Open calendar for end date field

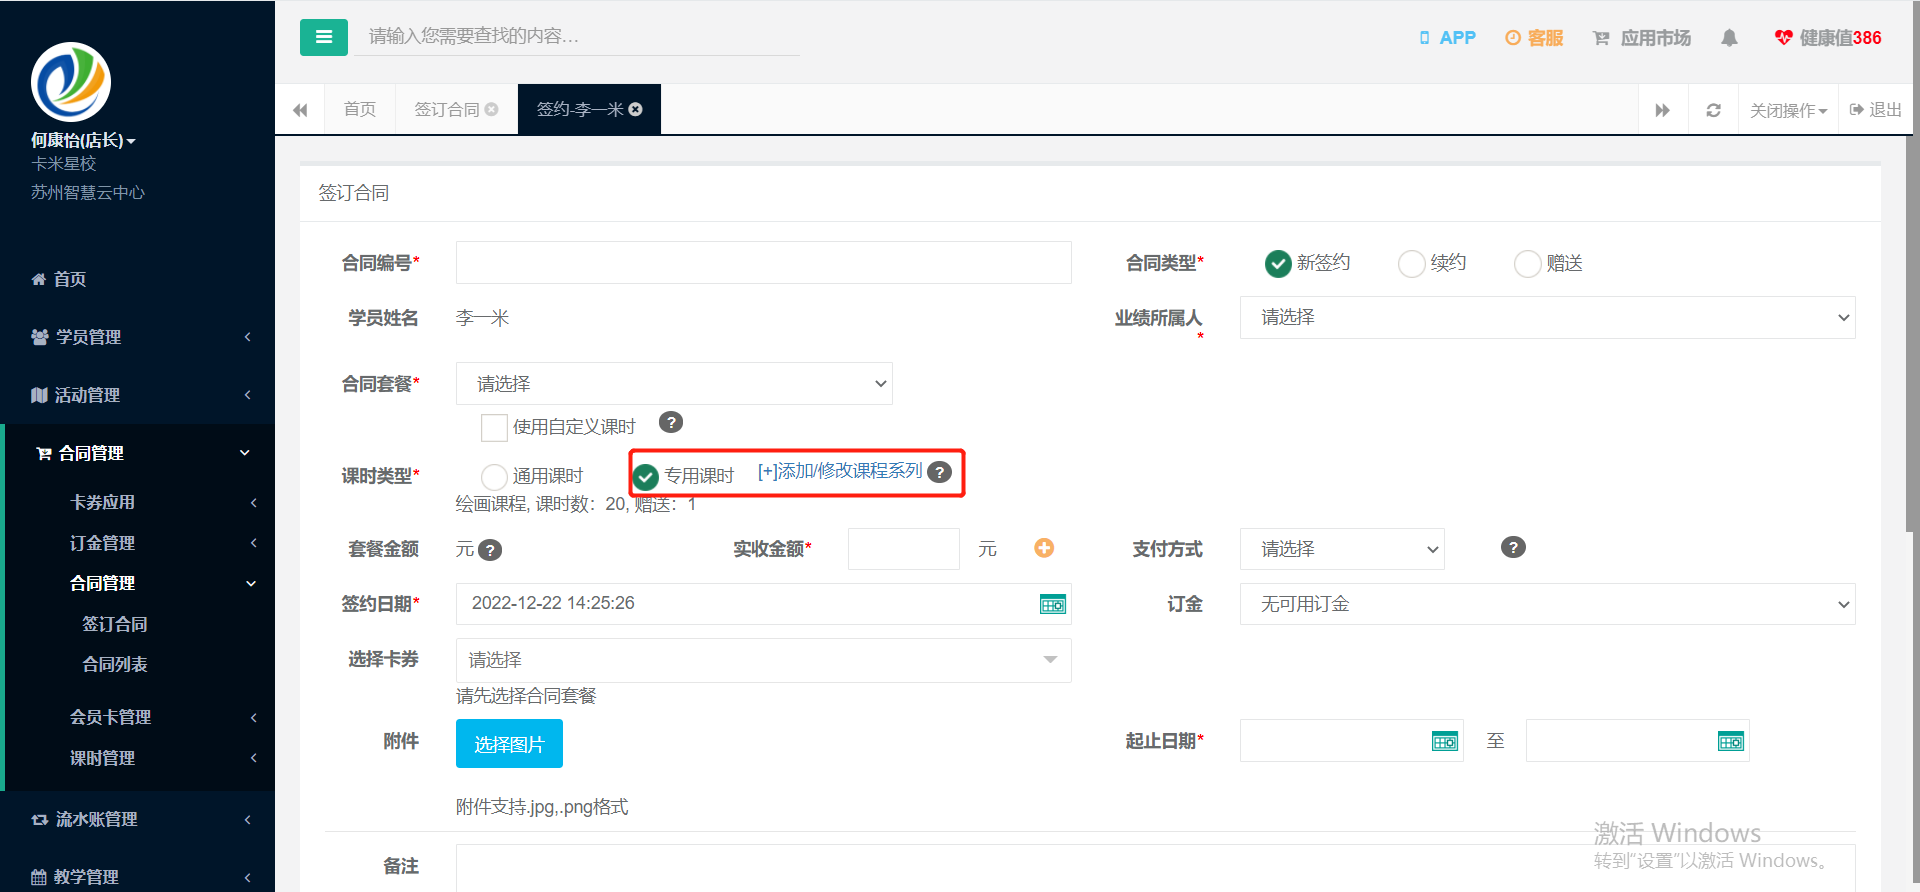pyautogui.click(x=1731, y=741)
